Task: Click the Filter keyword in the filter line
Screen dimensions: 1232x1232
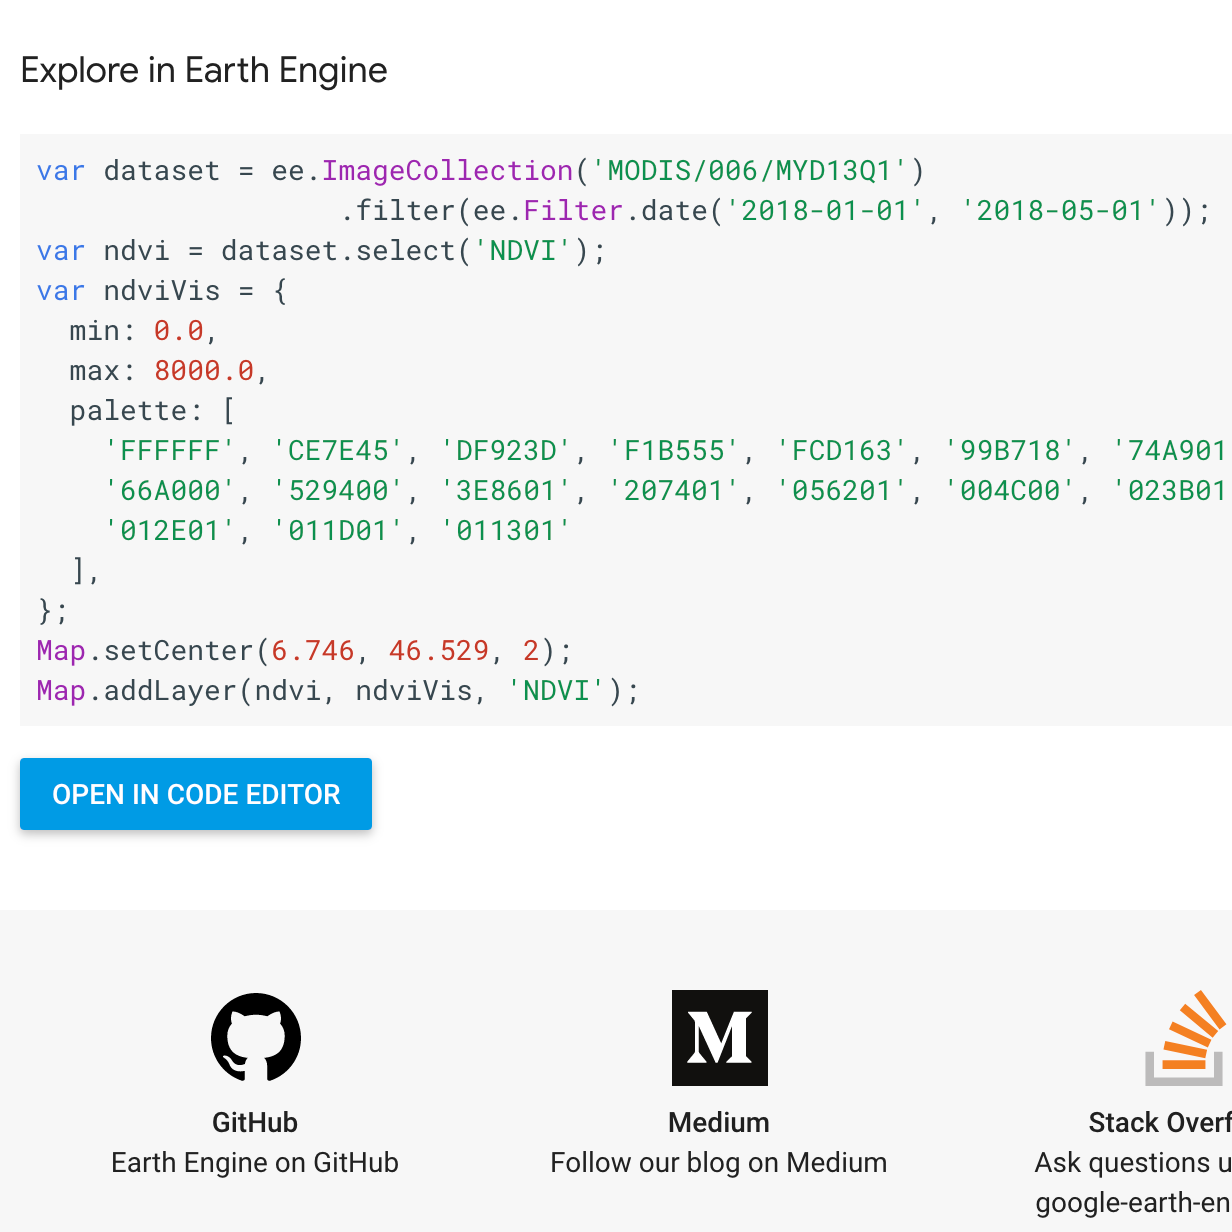Action: click(x=574, y=211)
